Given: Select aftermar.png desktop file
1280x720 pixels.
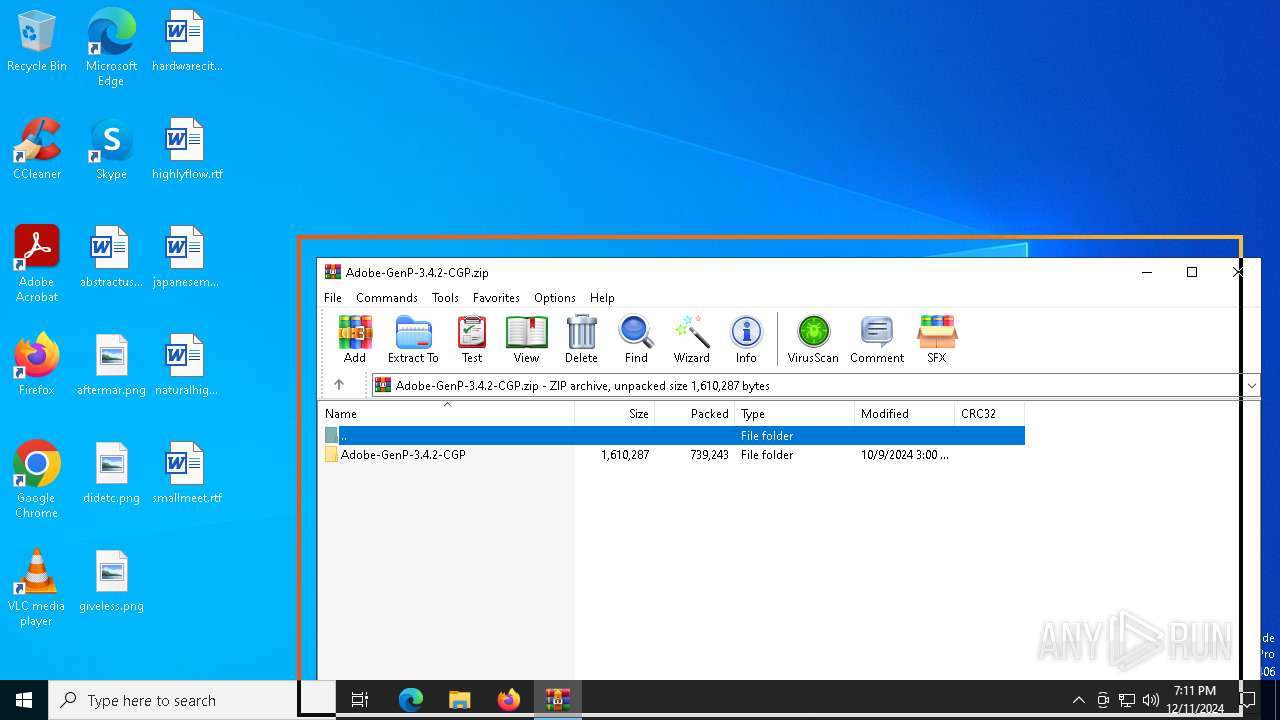Looking at the screenshot, I should point(111,365).
